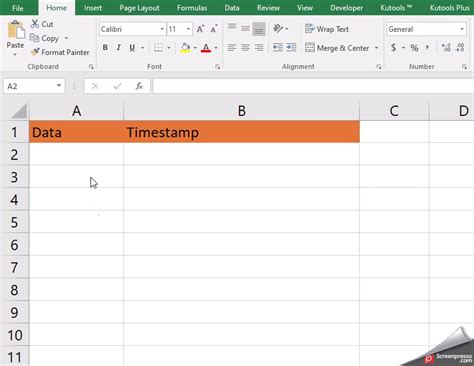Decrease font size with smaller A
The width and height of the screenshot is (474, 366).
tap(214, 29)
